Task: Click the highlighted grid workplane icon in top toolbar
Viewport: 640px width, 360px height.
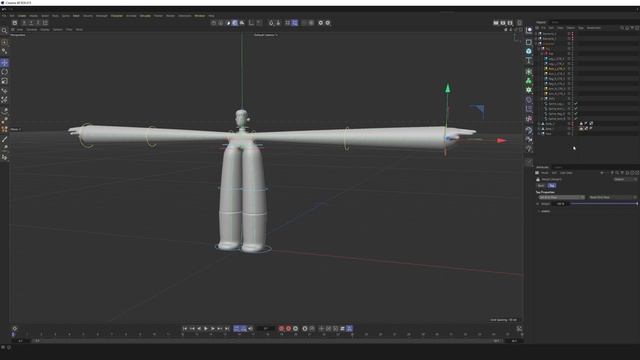Action: click(x=295, y=23)
